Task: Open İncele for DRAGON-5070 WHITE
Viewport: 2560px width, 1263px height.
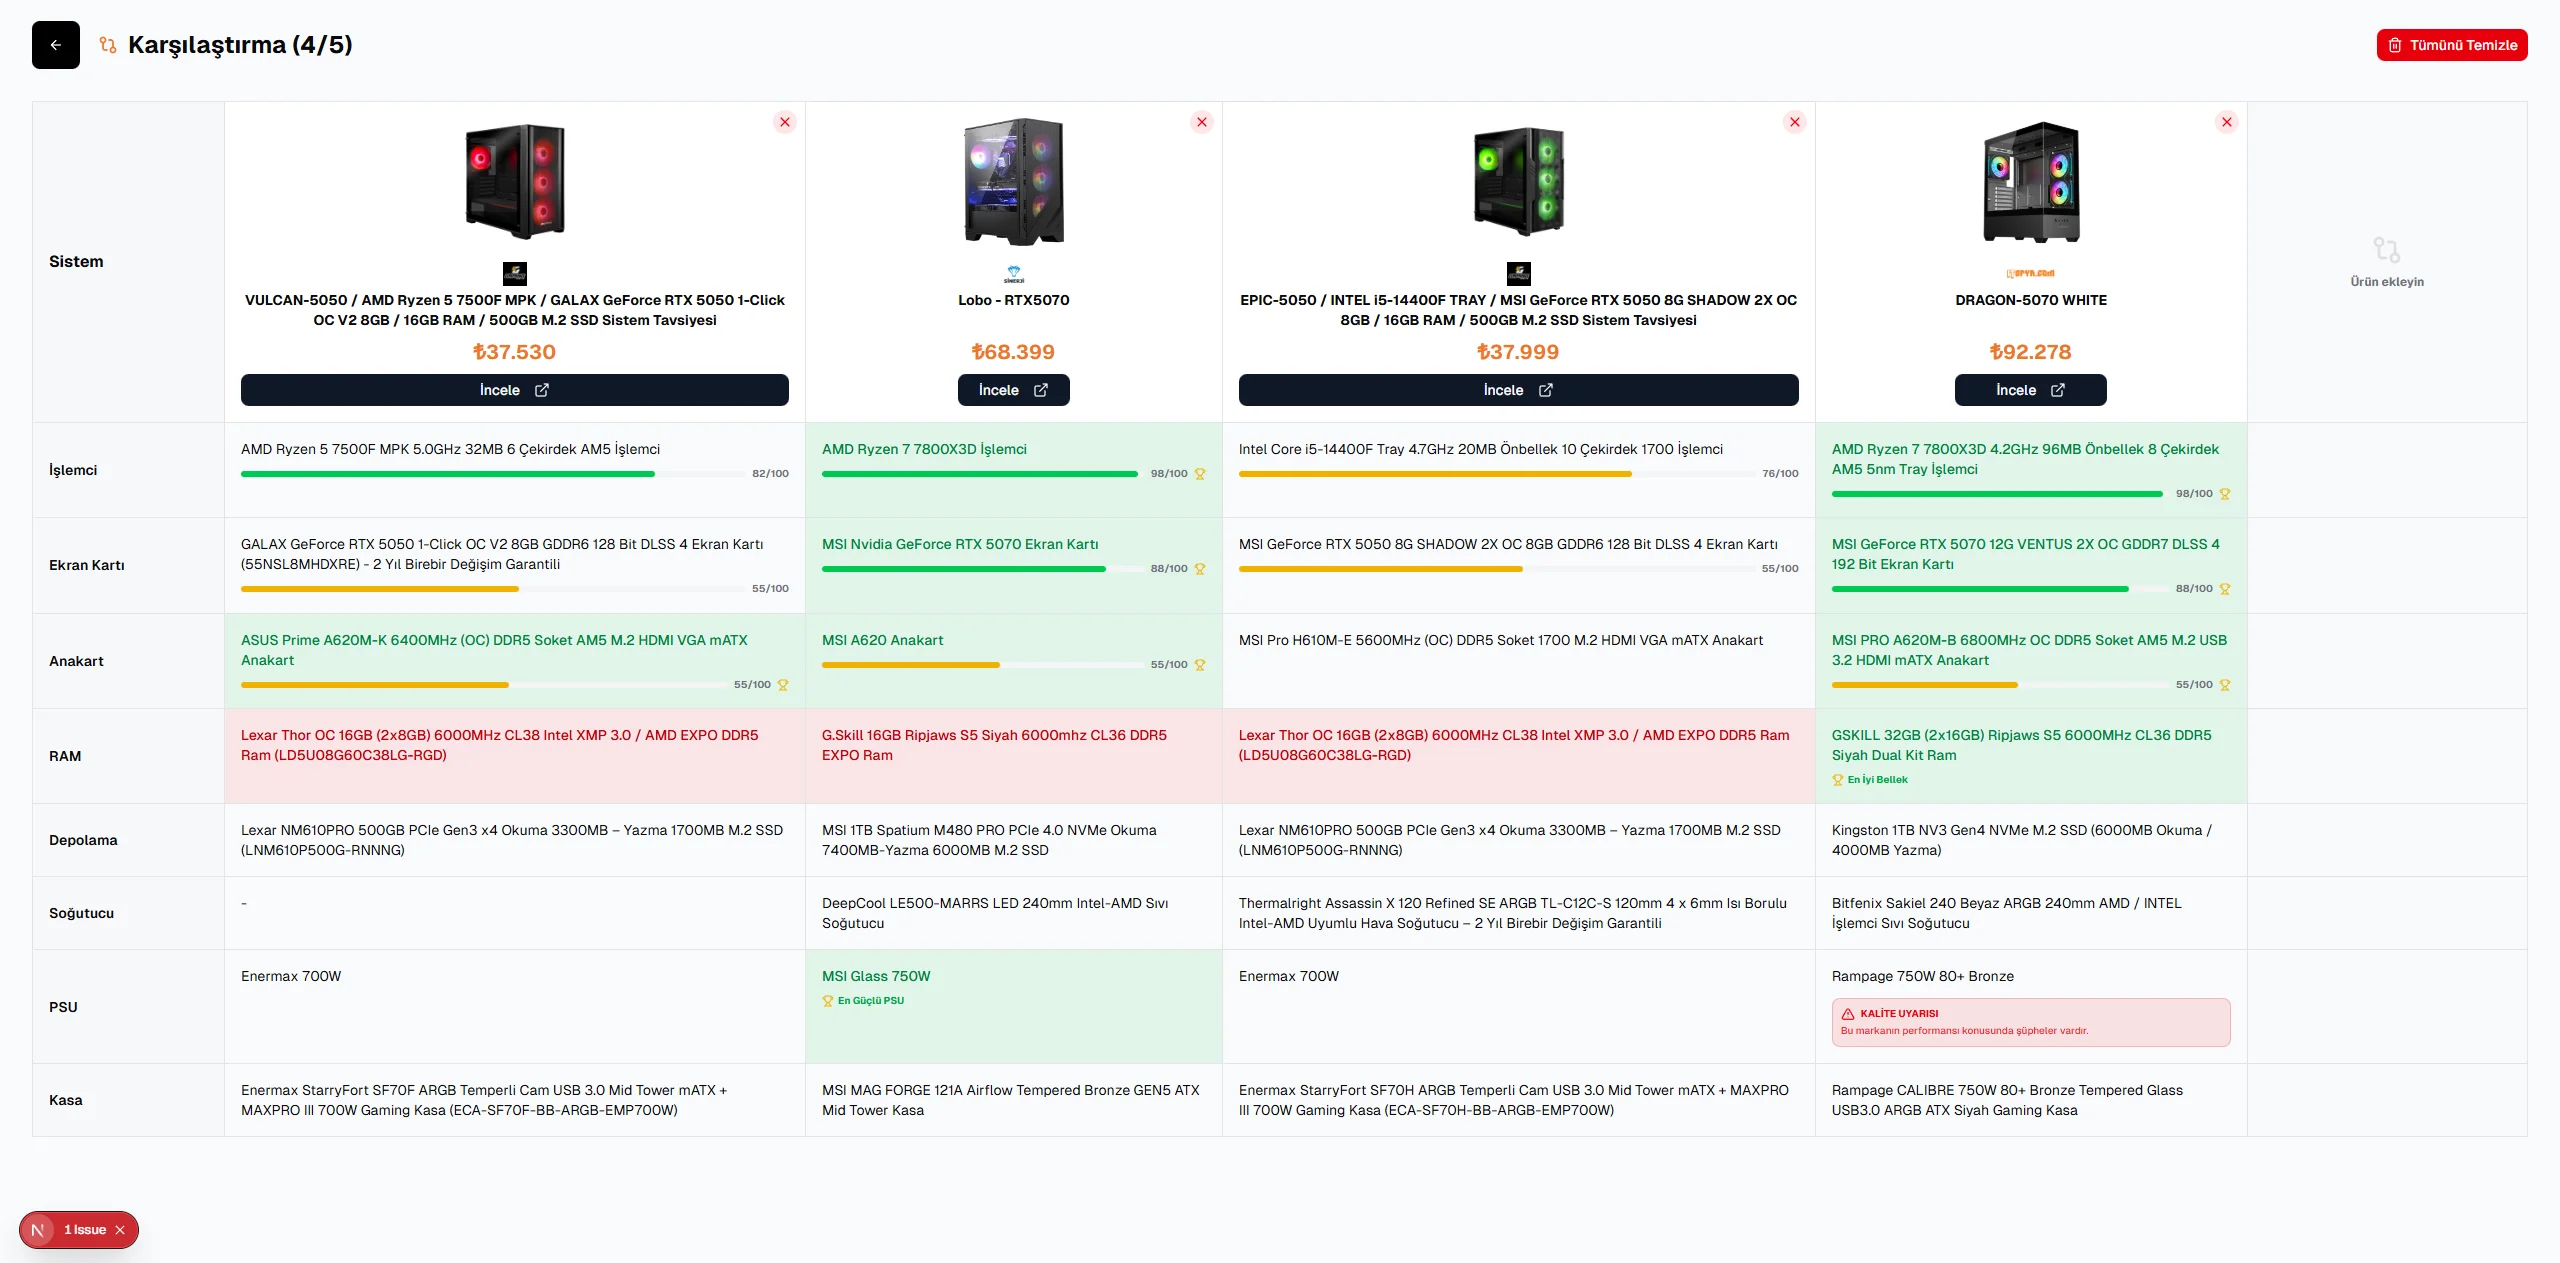Action: point(2030,390)
